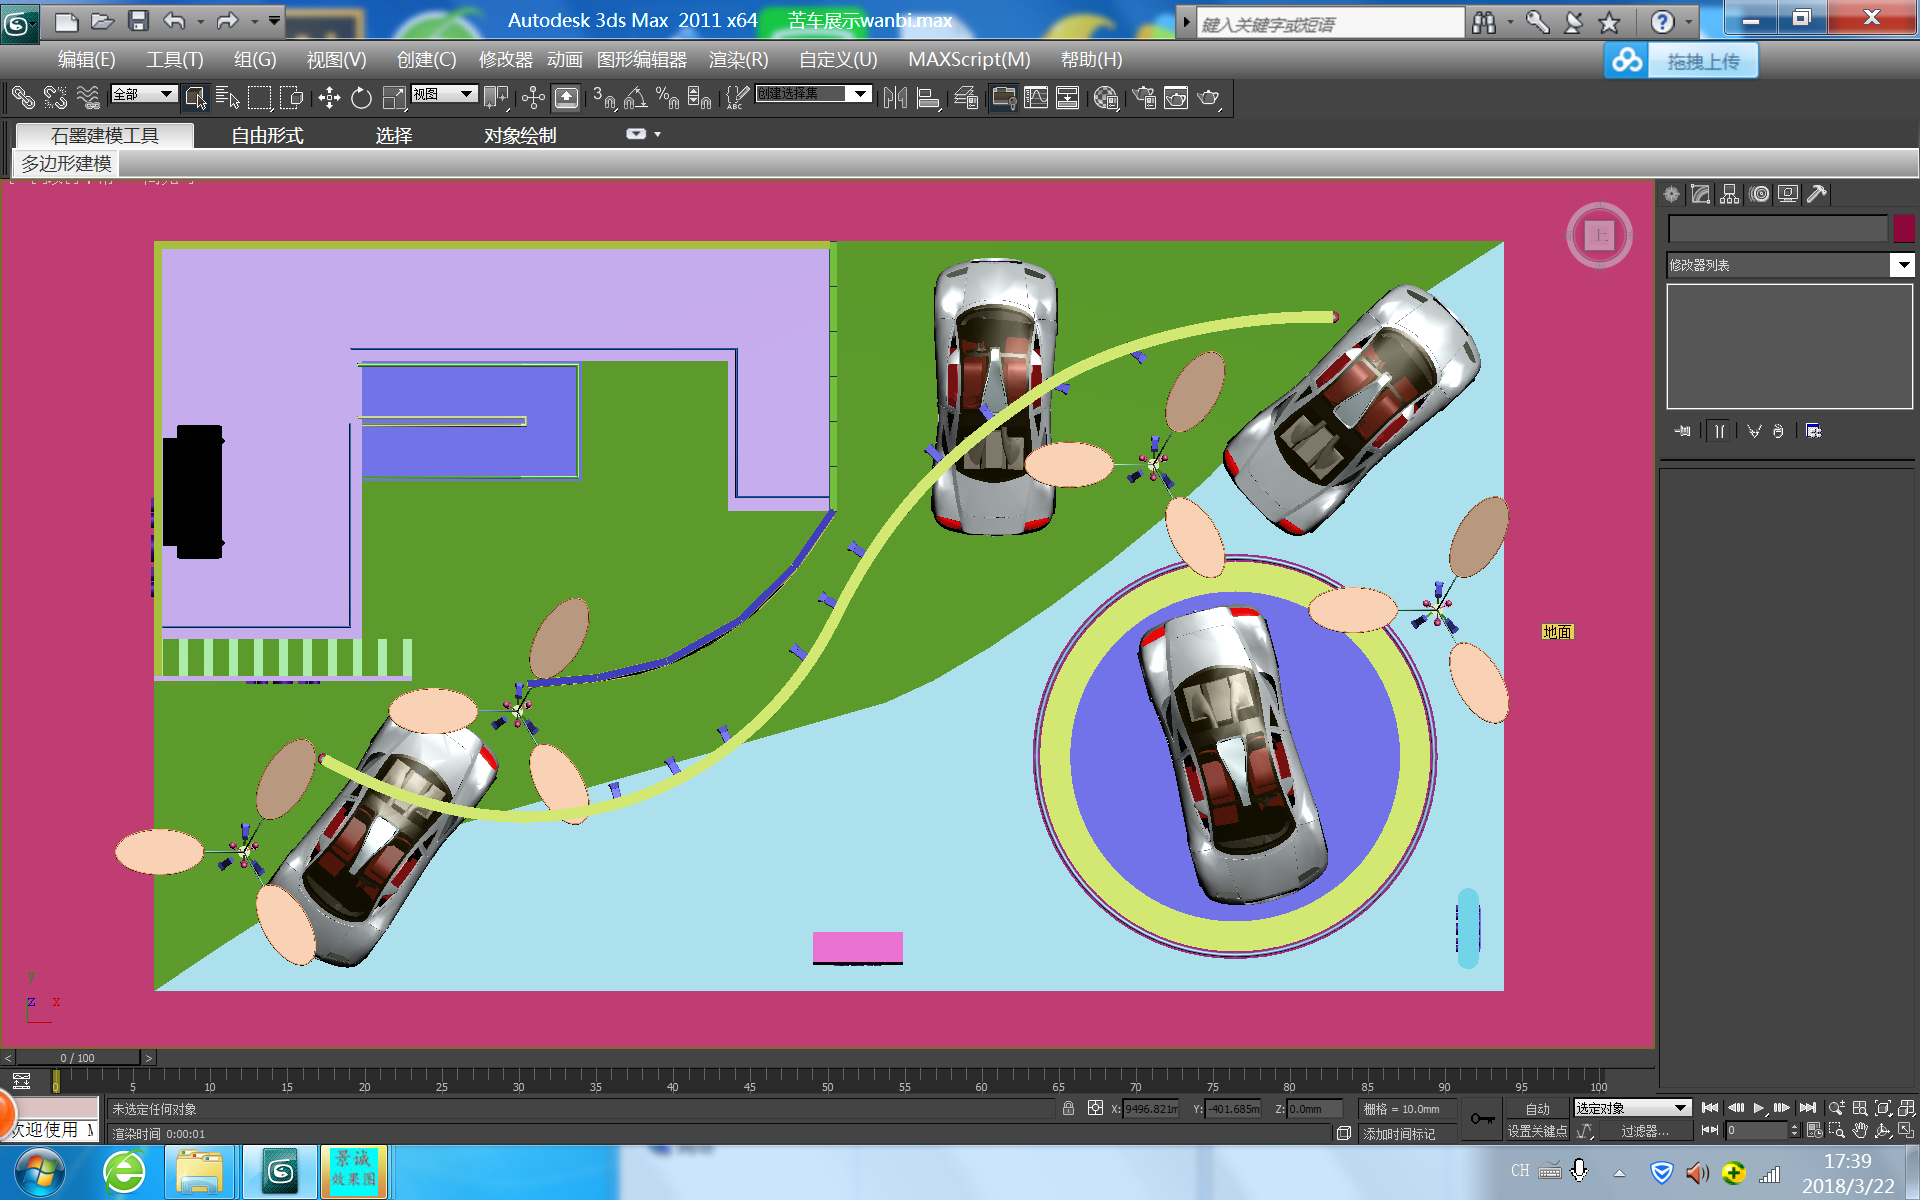This screenshot has width=1920, height=1200.
Task: Click the Align tool icon
Action: [x=928, y=97]
